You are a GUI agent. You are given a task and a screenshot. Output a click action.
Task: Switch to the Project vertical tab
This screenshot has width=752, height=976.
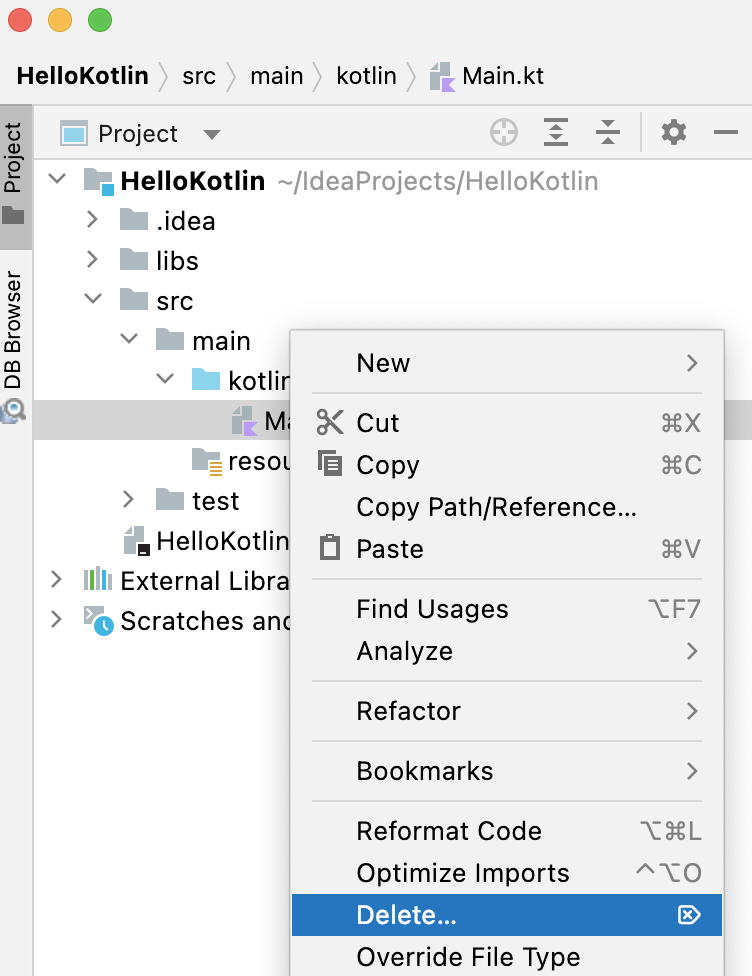14,176
